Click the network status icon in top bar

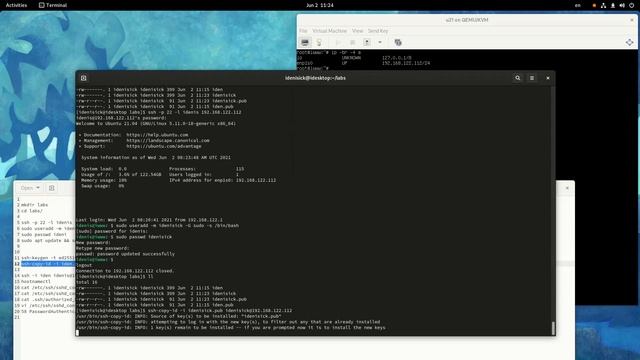(x=603, y=5)
